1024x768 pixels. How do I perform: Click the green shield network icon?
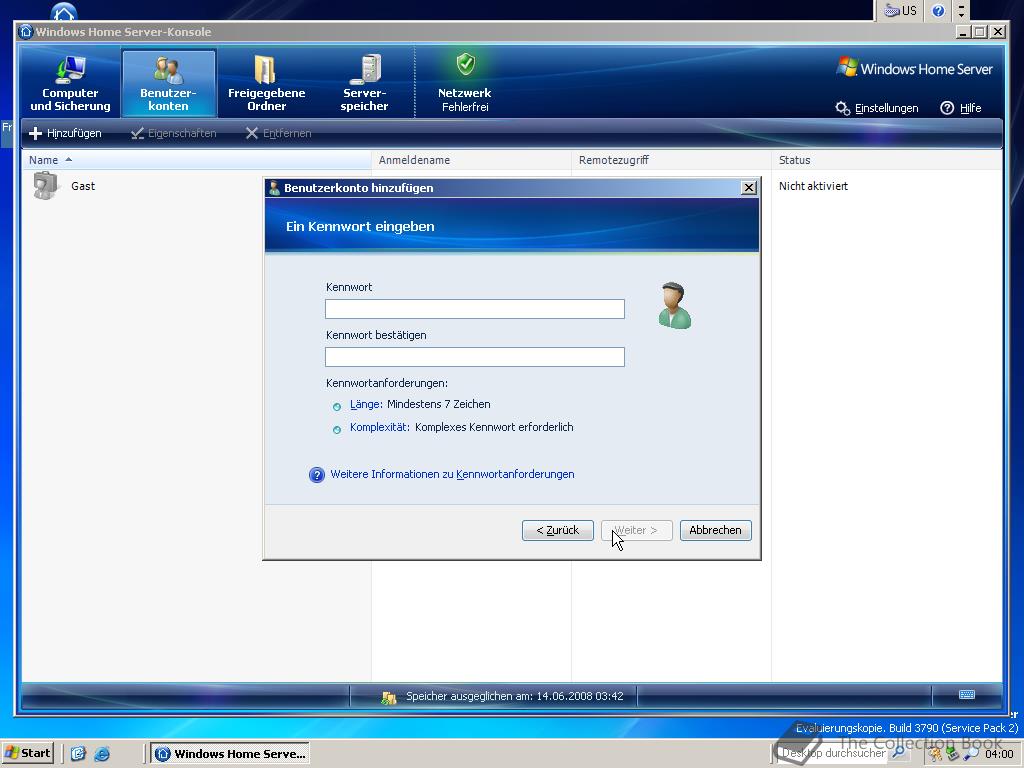466,65
